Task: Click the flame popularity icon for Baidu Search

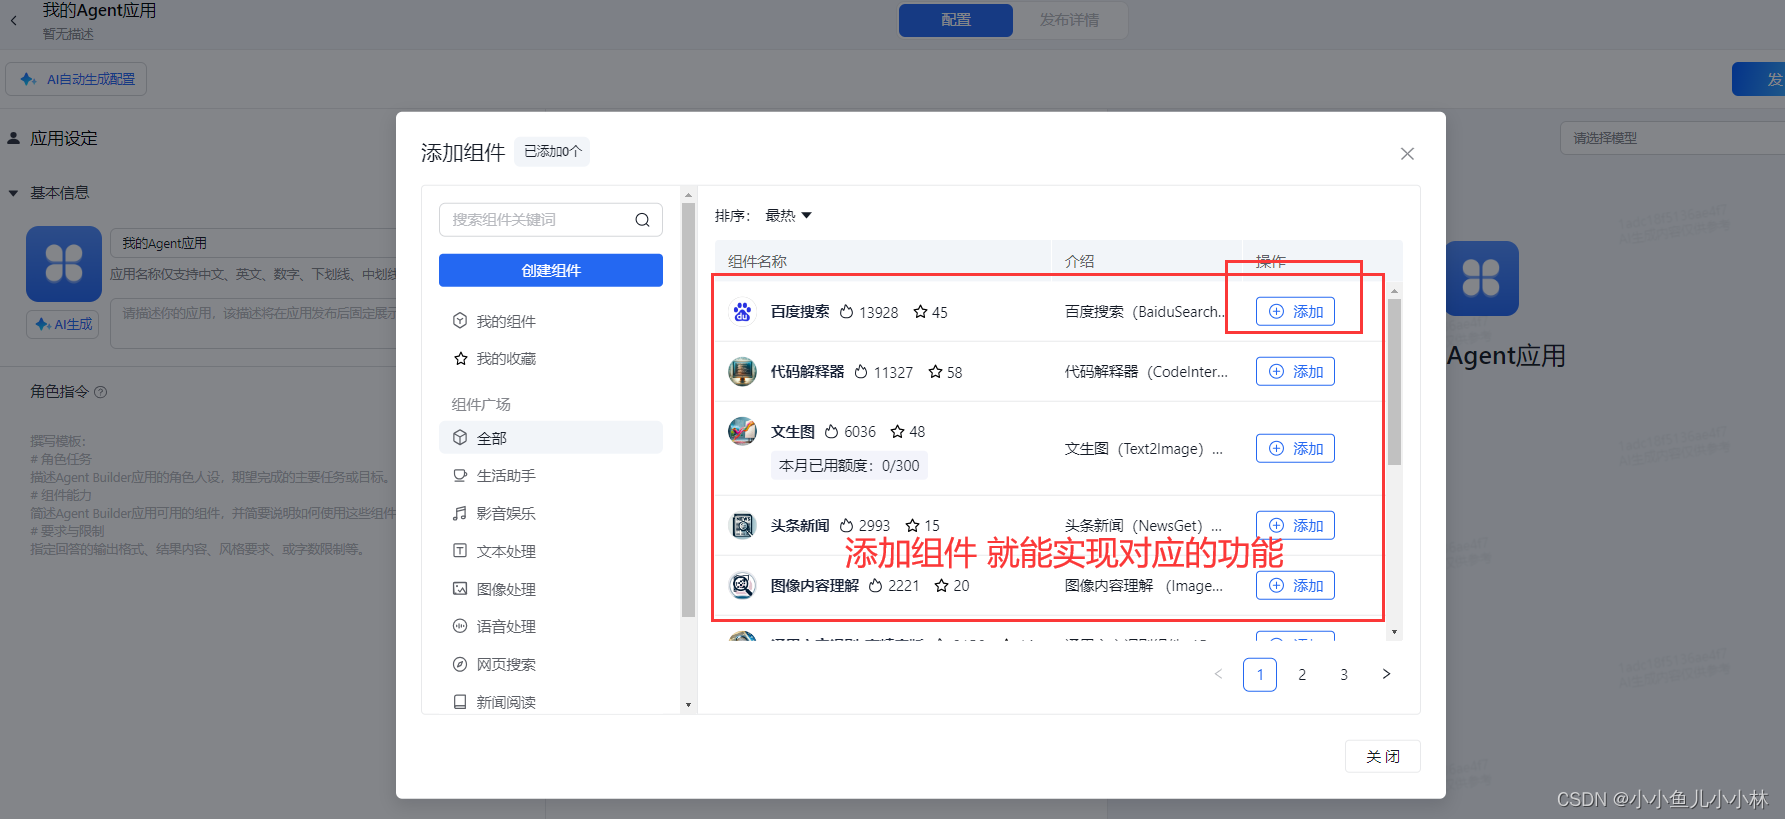Action: tap(846, 312)
